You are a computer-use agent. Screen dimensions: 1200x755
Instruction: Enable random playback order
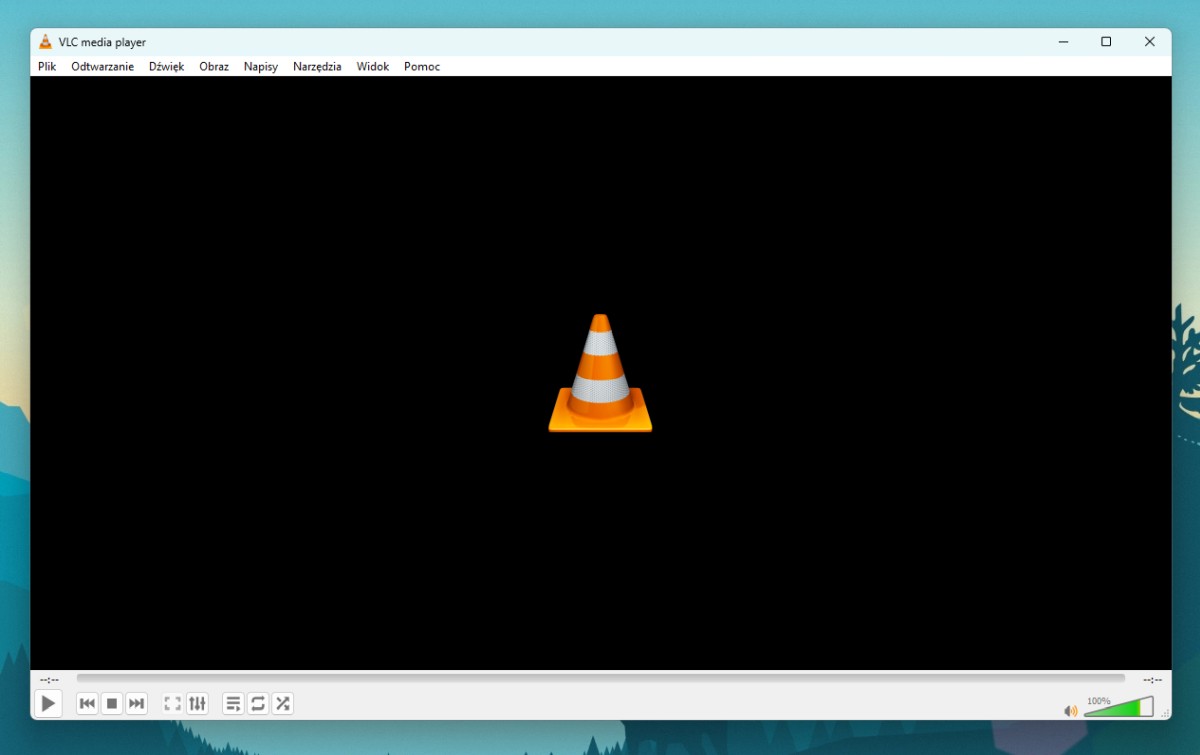[282, 703]
